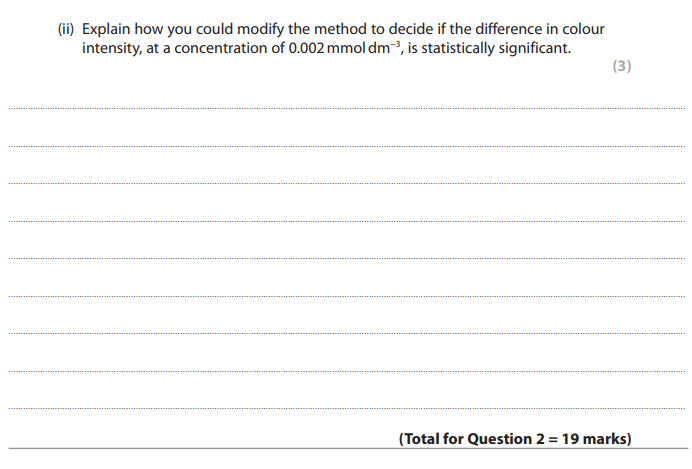Click the fourth dotted answer line
This screenshot has width=692, height=469.
(346, 221)
